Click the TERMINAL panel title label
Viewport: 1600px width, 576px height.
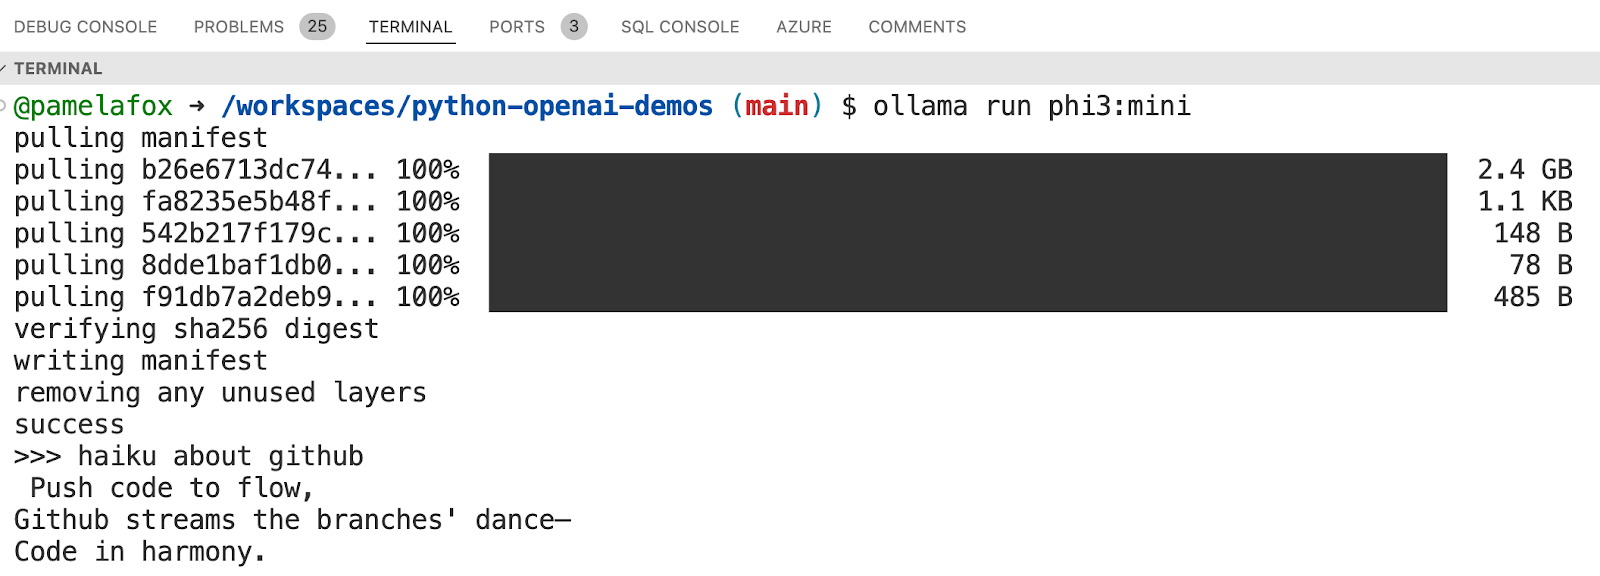point(60,68)
